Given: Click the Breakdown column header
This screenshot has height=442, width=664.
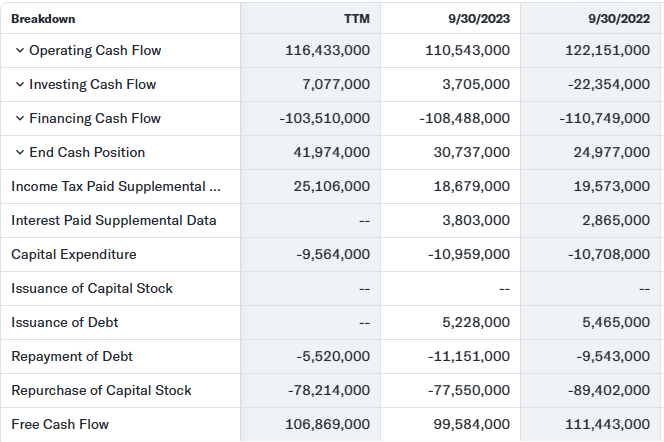Looking at the screenshot, I should point(43,19).
